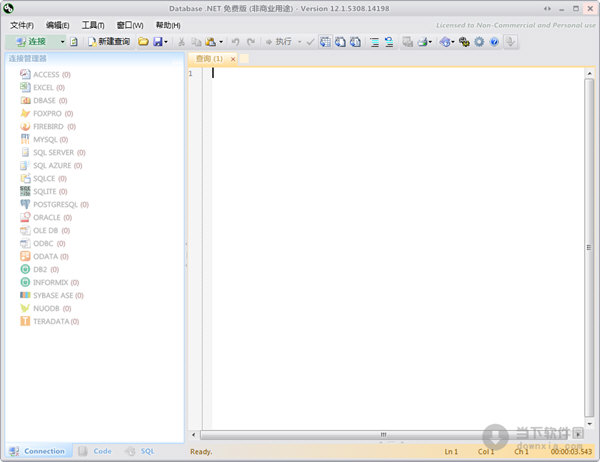Click the printer icon

click(x=422, y=42)
